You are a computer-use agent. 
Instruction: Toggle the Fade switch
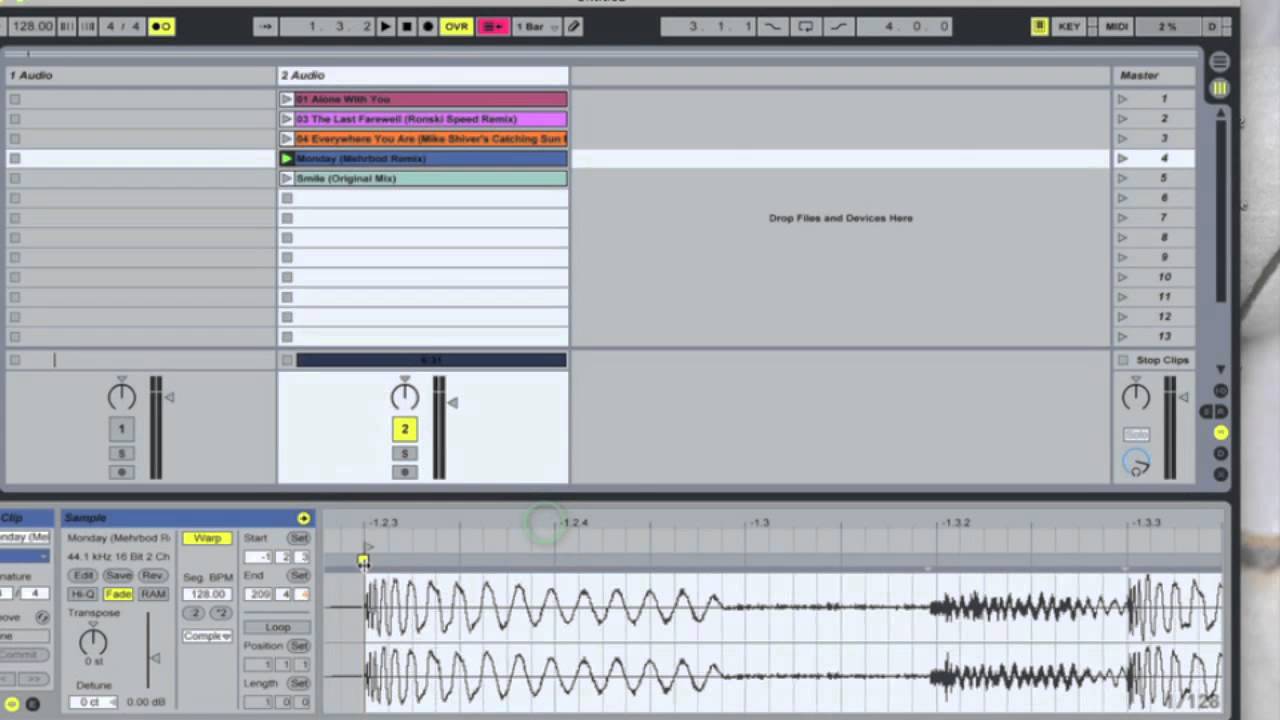pos(118,594)
